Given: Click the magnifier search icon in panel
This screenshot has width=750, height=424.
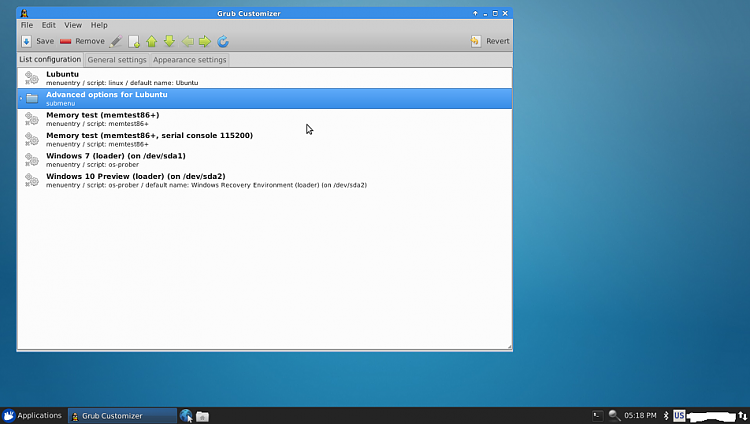Looking at the screenshot, I should click(x=614, y=416).
